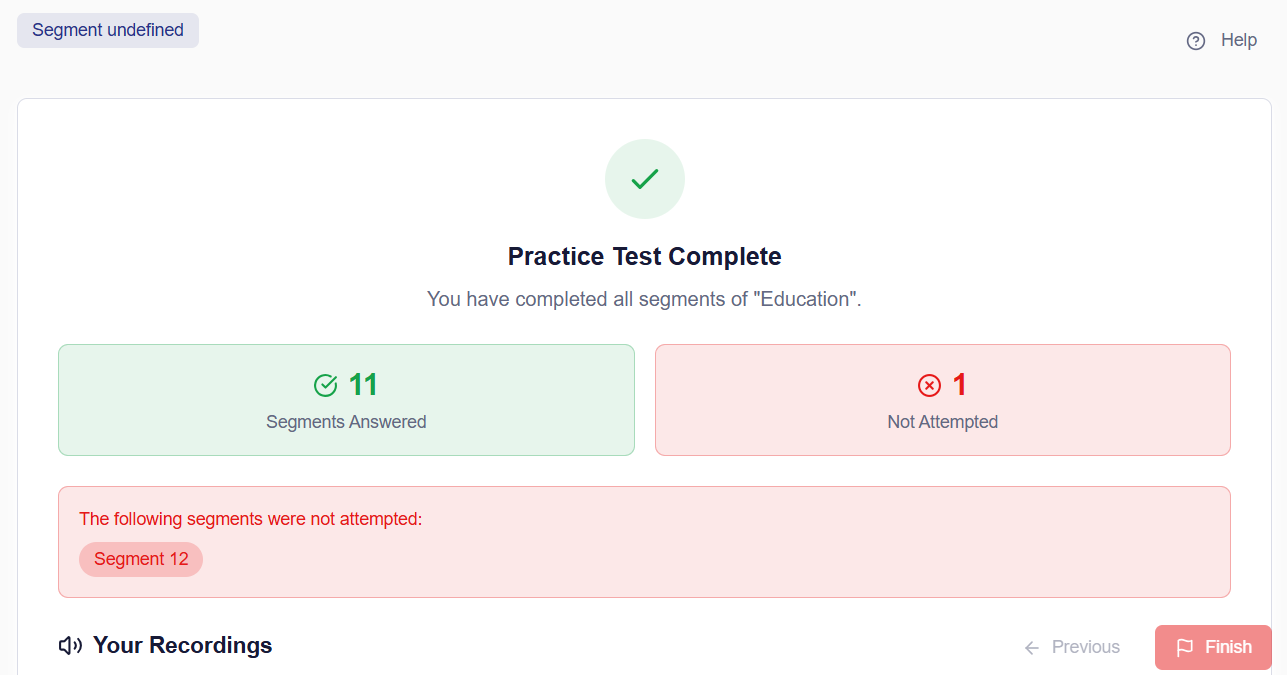Click the large green checkmark circle
The image size is (1287, 675).
644,179
